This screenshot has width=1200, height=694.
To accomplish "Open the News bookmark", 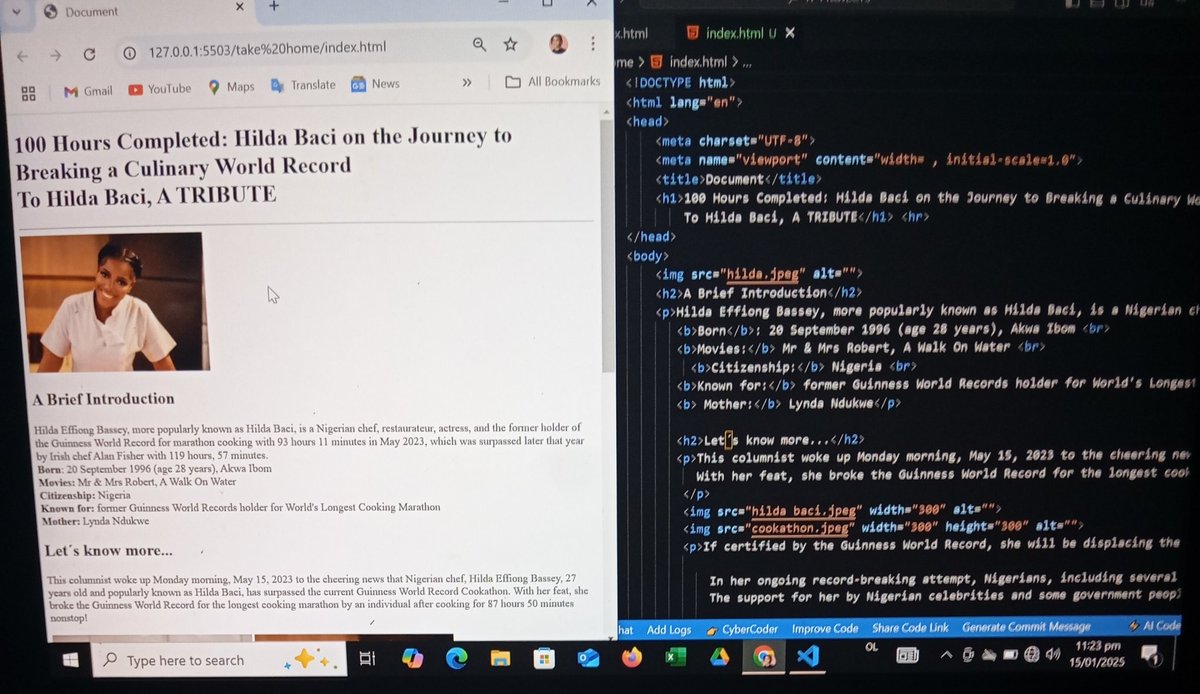I will pyautogui.click(x=375, y=84).
